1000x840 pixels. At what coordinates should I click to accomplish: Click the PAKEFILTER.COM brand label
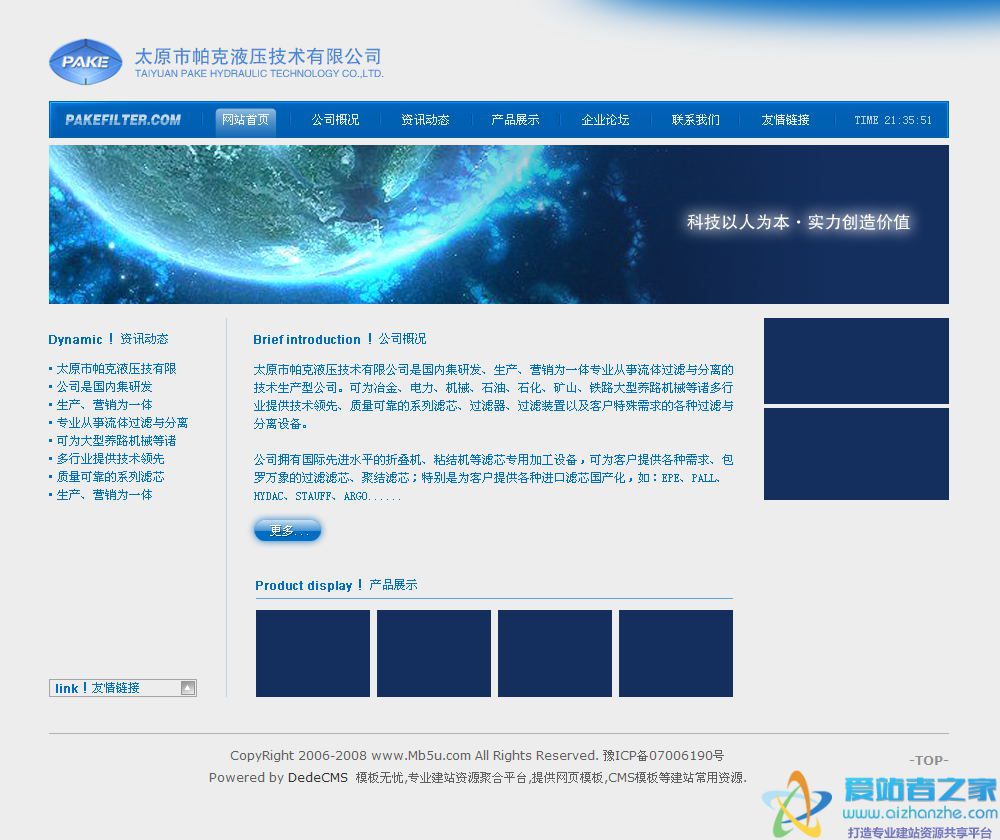click(x=122, y=120)
